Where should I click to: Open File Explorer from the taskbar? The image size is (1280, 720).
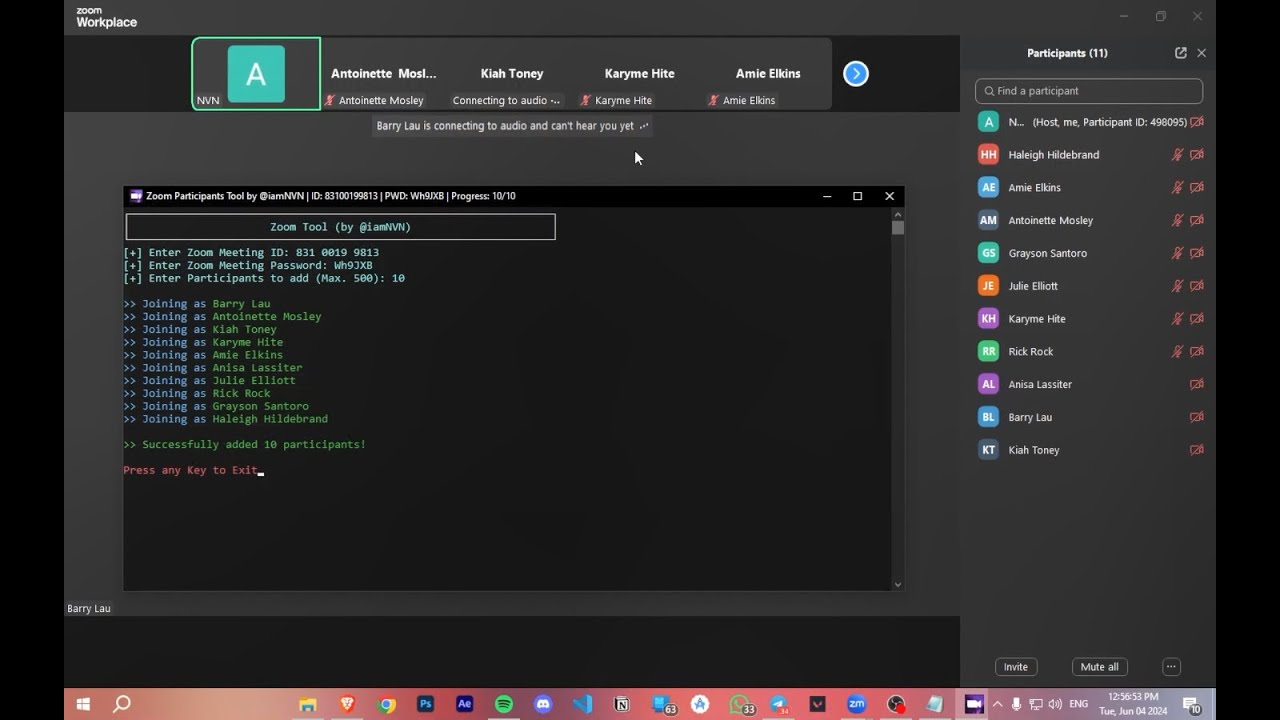tap(308, 704)
